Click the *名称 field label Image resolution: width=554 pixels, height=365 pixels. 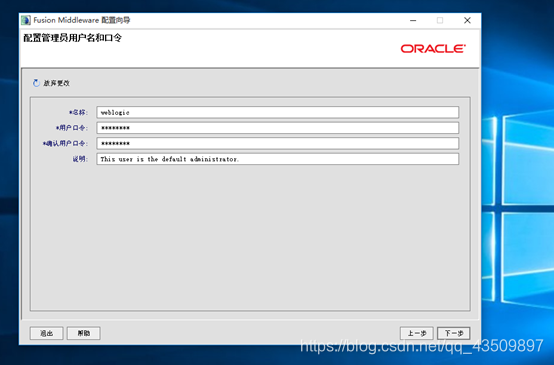[78, 112]
